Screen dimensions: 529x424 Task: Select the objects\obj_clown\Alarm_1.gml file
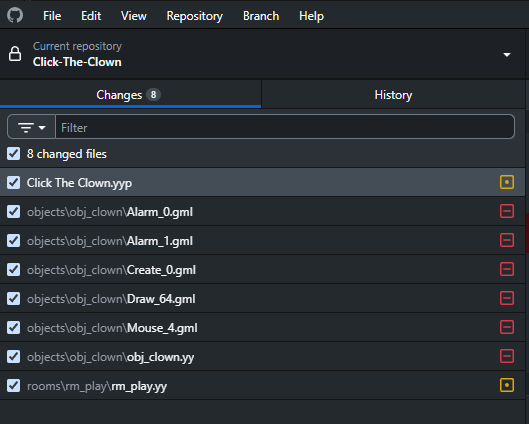(x=262, y=241)
